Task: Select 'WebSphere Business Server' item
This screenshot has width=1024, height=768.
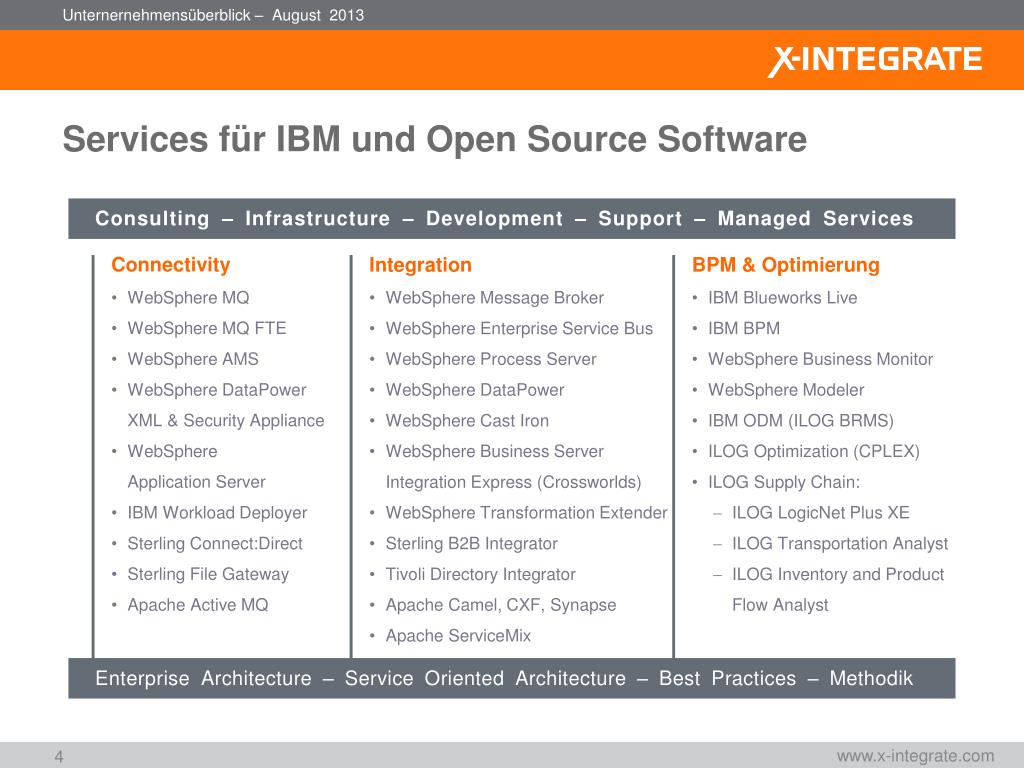Action: click(x=494, y=451)
